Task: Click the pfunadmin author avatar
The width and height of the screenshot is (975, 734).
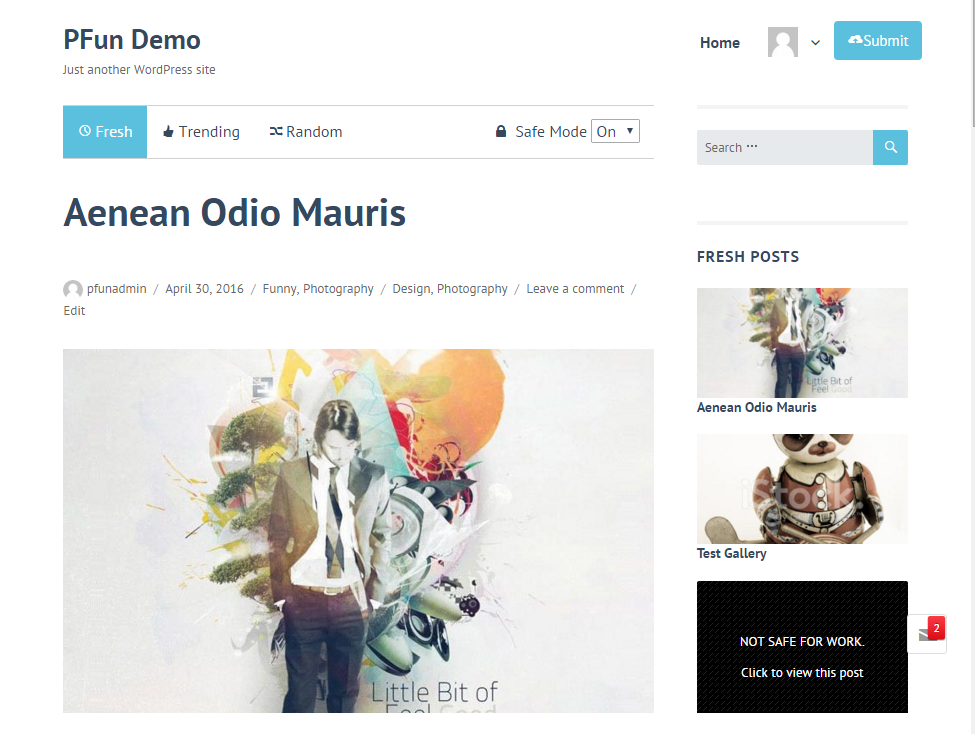Action: pyautogui.click(x=73, y=289)
